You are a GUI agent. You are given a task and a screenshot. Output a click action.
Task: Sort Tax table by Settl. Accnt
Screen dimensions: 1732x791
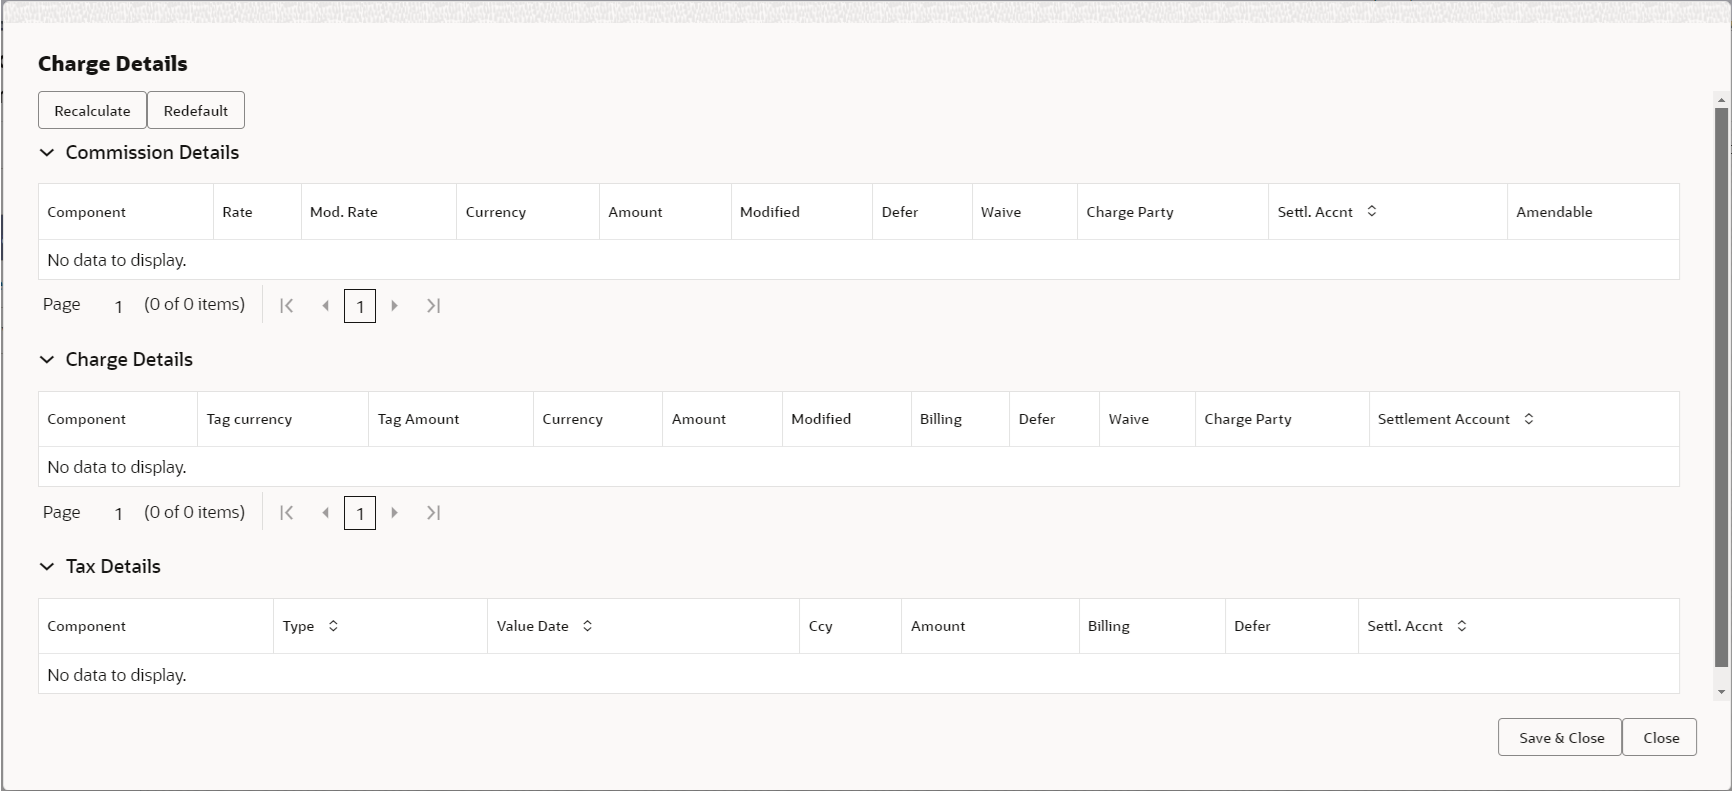1462,626
